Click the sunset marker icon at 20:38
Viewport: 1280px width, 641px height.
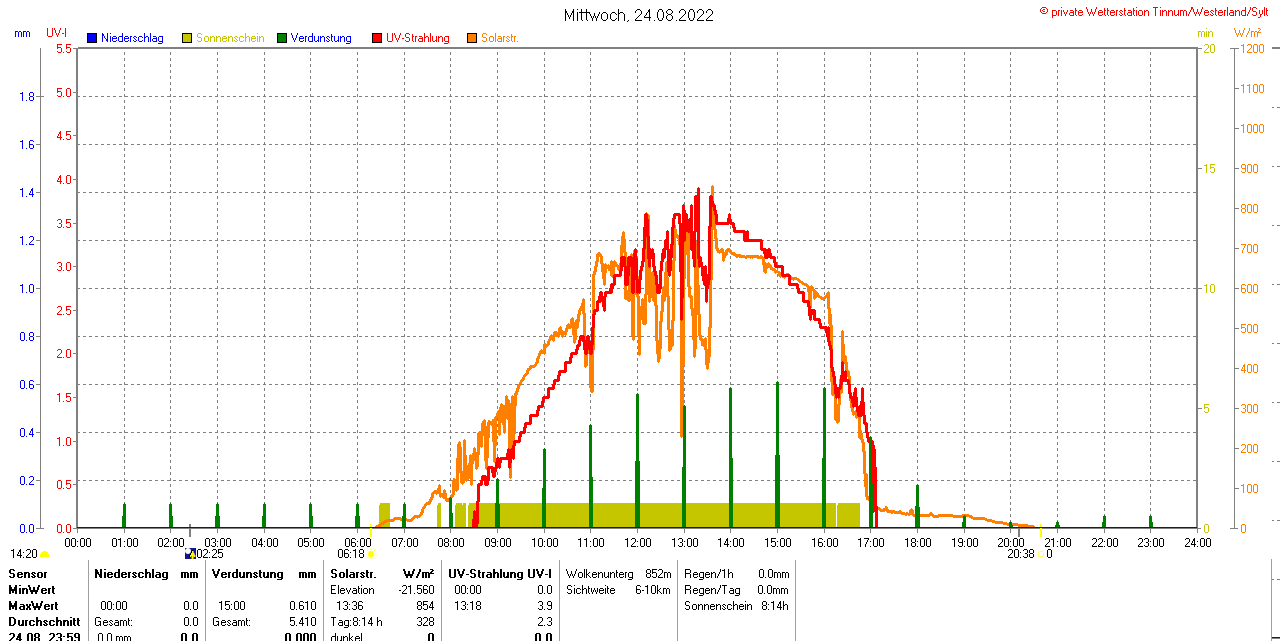click(1039, 553)
